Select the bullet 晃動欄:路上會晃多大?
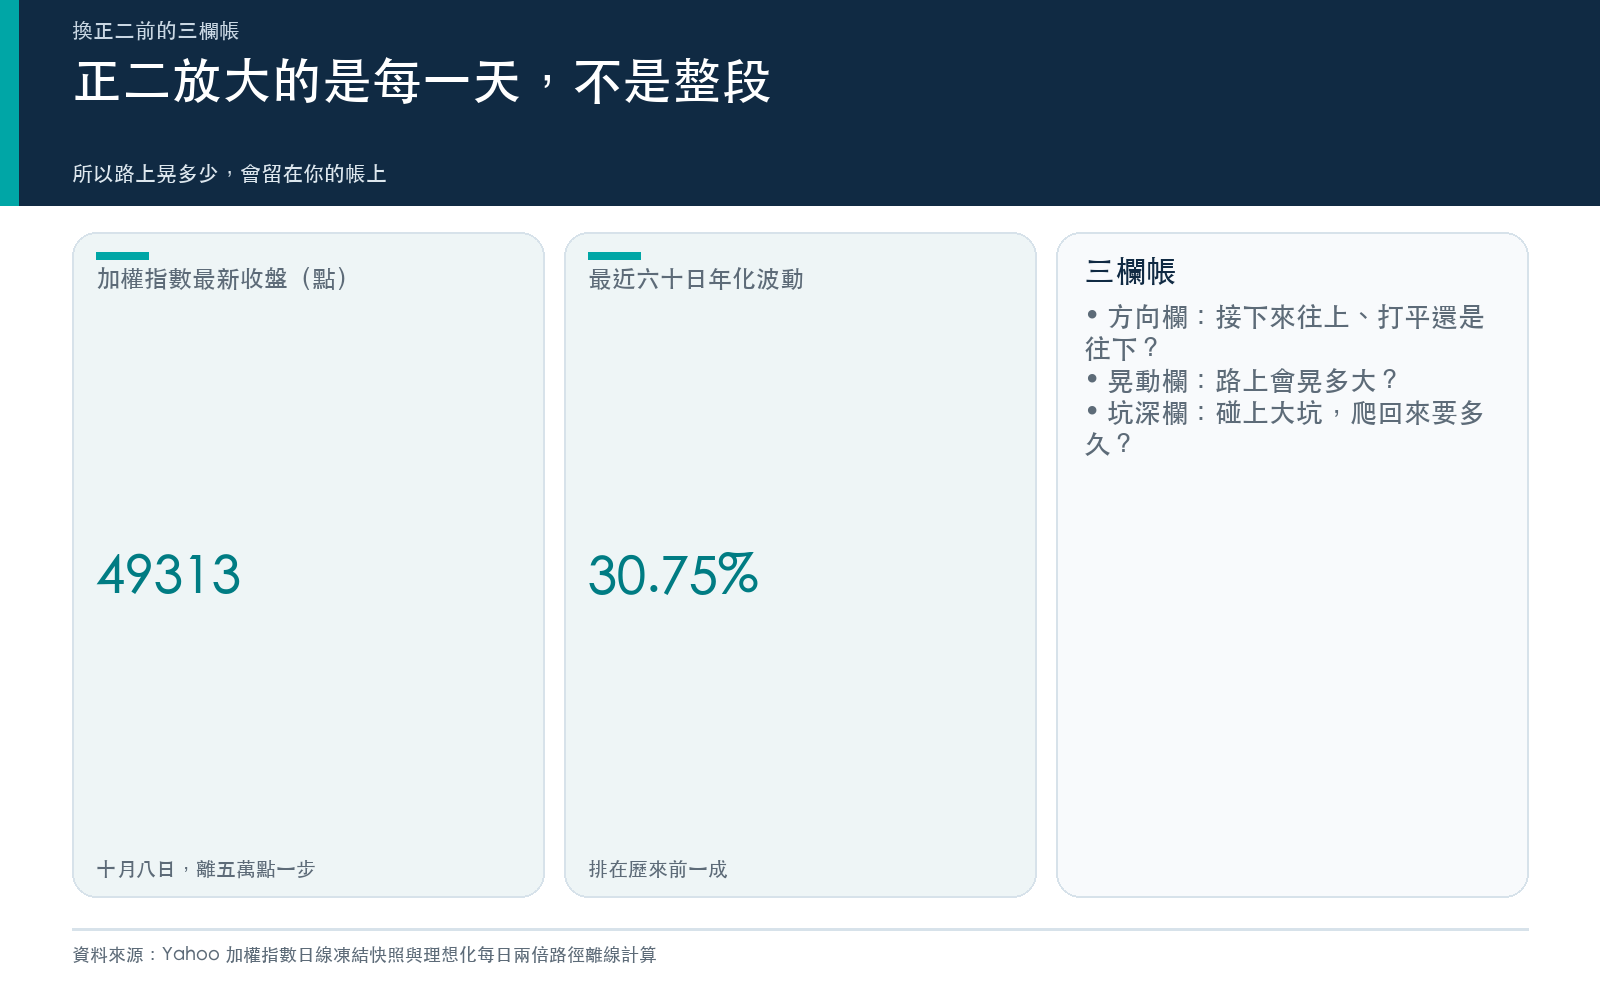Screen dimensions: 1600x1000 click(1242, 381)
